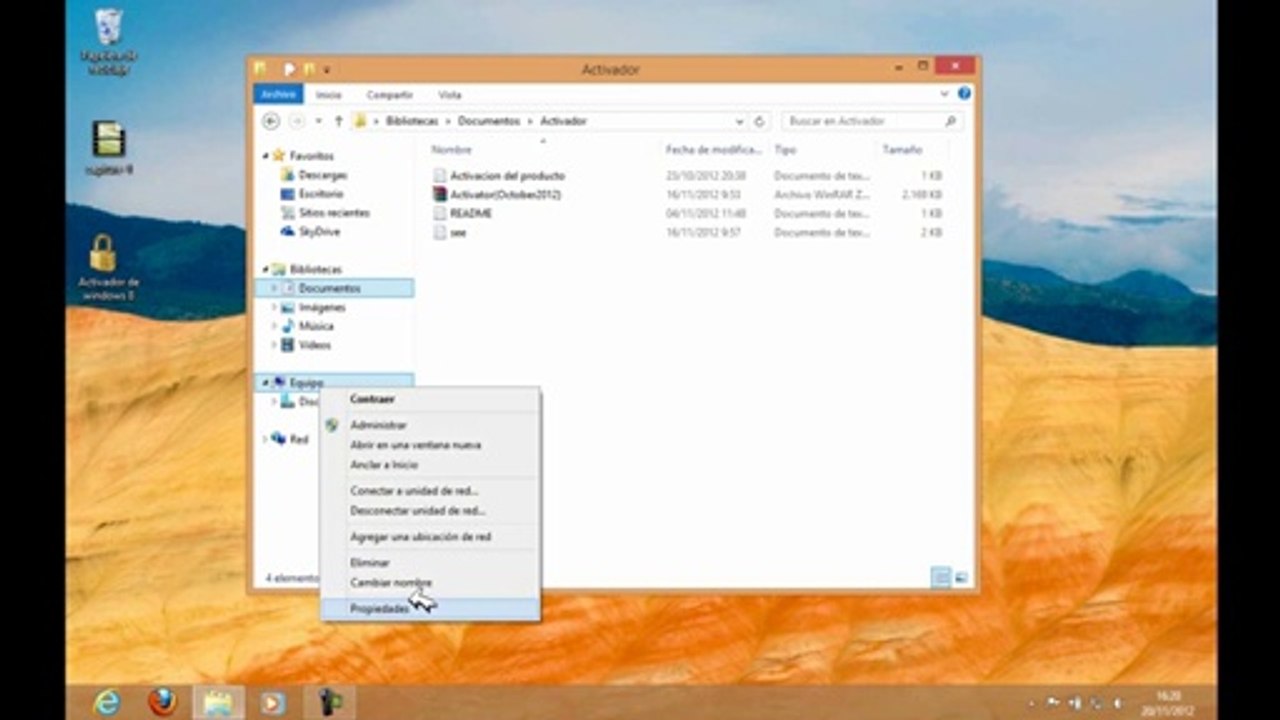Expand the Red network node
The height and width of the screenshot is (720, 1280).
click(x=265, y=439)
